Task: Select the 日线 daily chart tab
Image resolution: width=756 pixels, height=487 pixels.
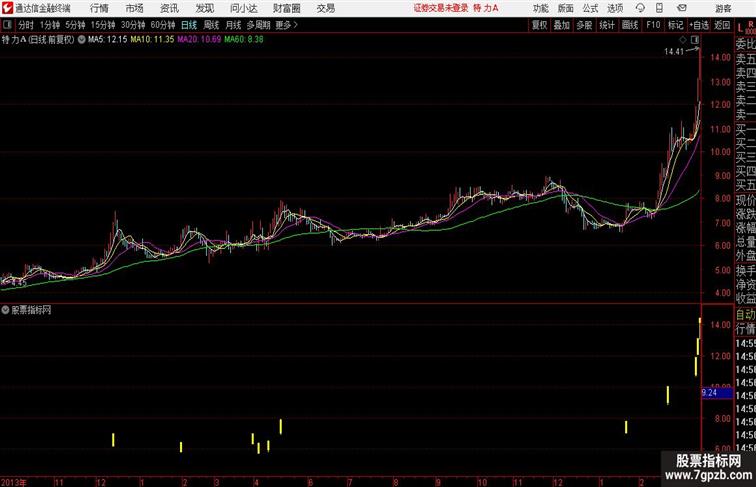Action: click(189, 25)
